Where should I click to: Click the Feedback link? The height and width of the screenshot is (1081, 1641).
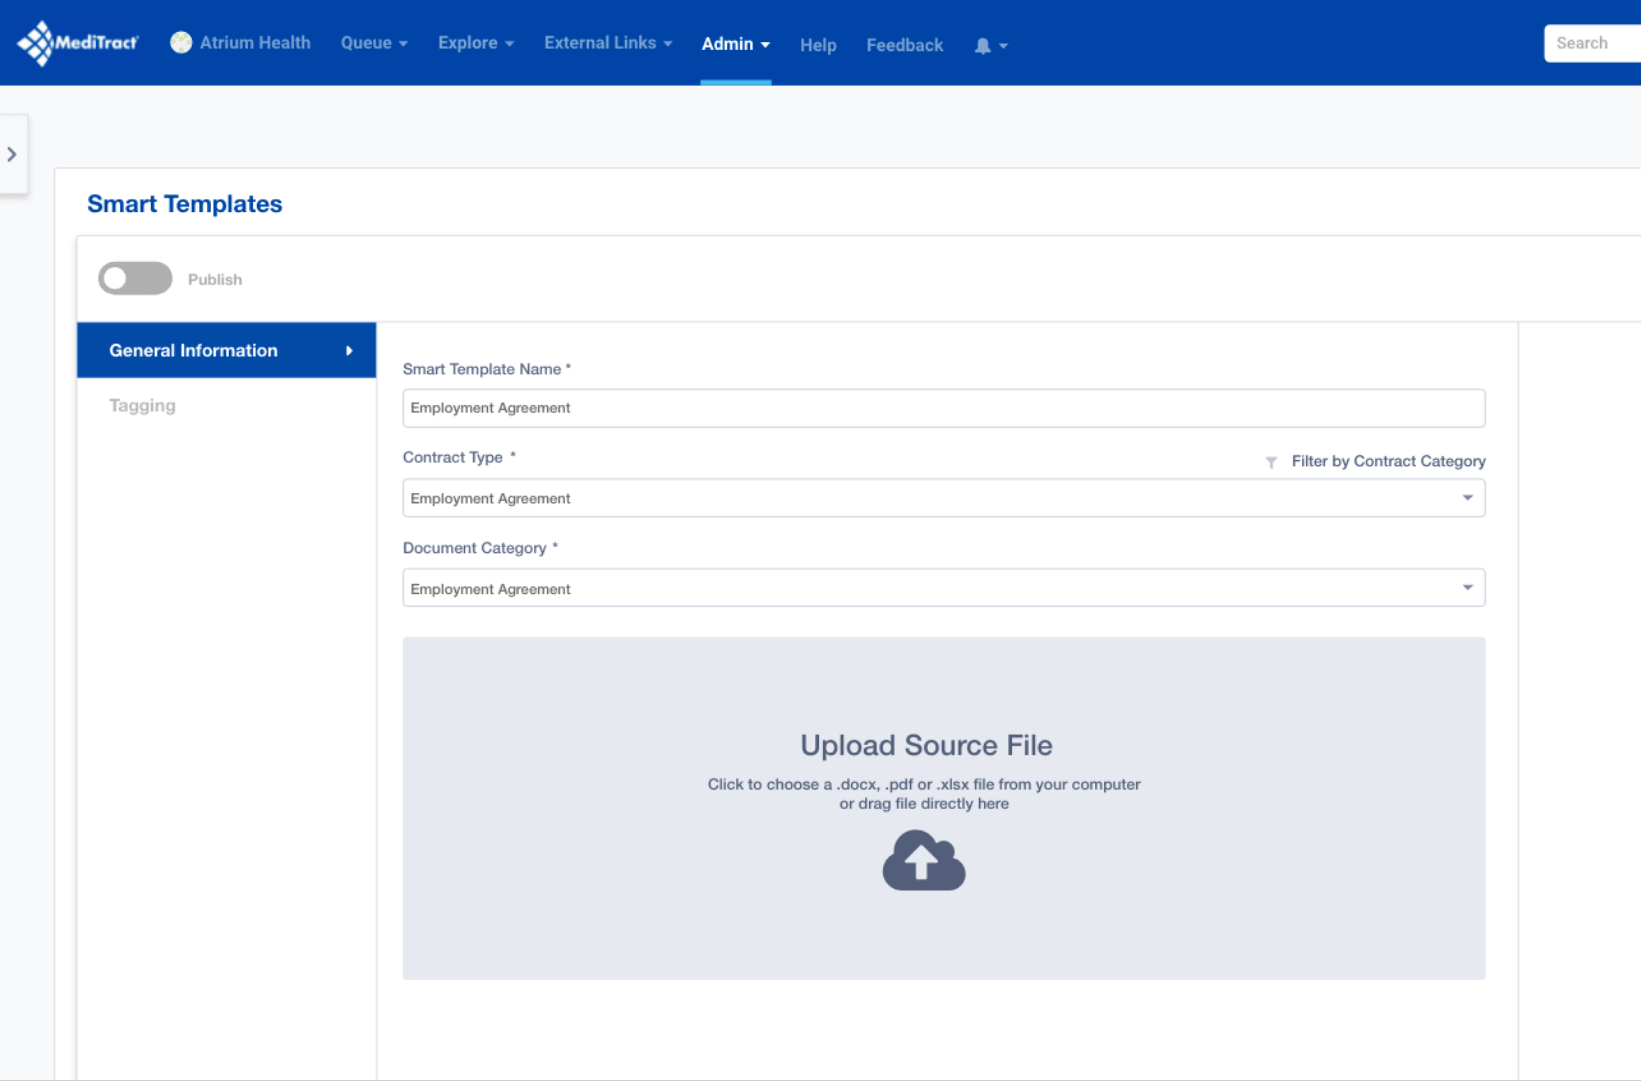pyautogui.click(x=904, y=45)
